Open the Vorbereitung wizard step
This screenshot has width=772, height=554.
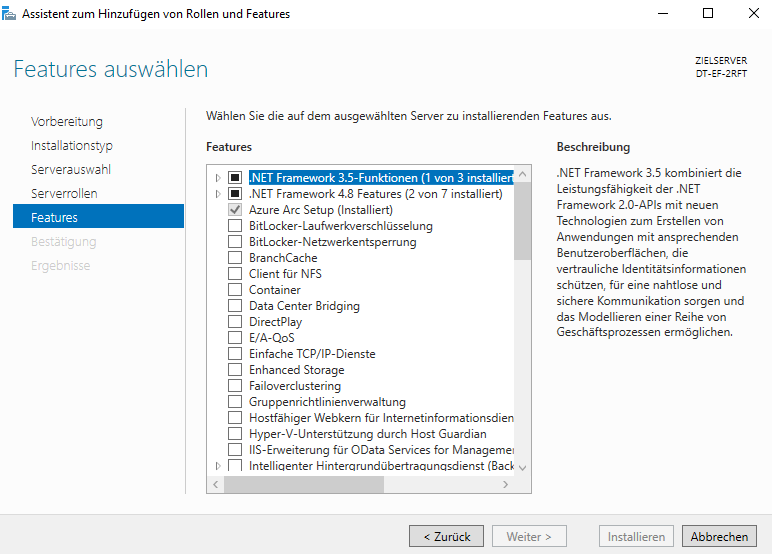(67, 122)
